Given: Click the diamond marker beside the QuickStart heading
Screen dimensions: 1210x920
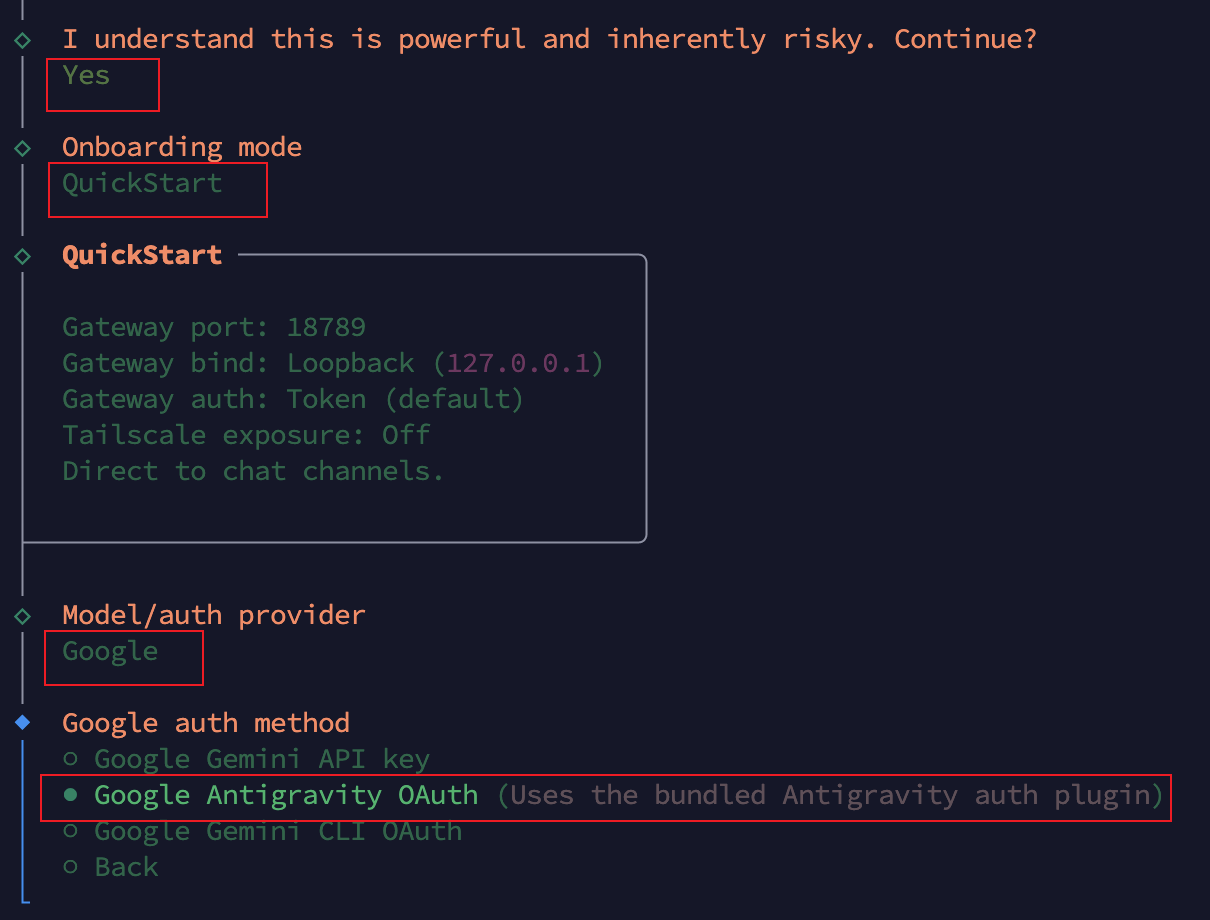Looking at the screenshot, I should [x=22, y=256].
